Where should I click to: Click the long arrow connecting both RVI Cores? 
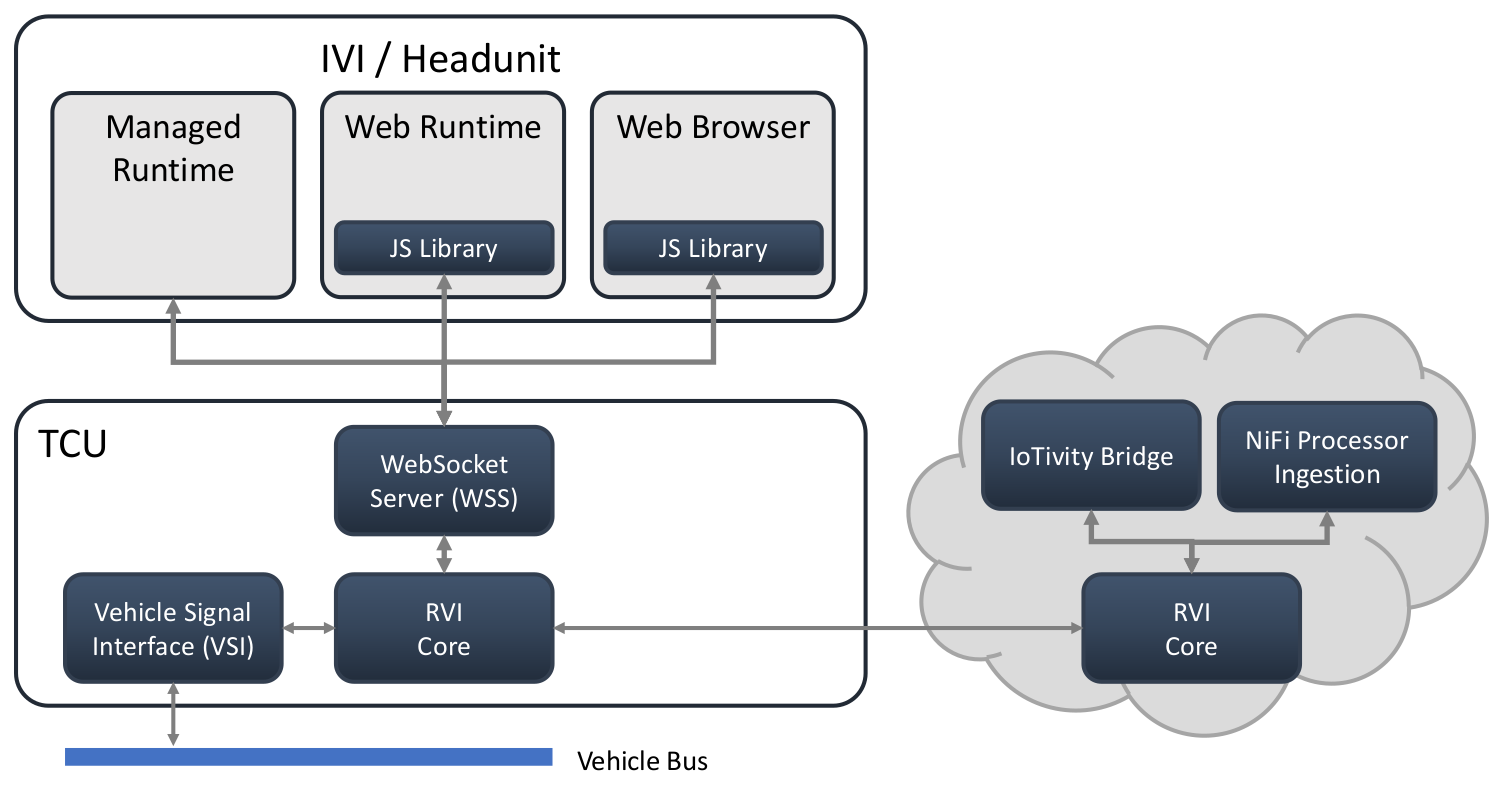point(817,629)
